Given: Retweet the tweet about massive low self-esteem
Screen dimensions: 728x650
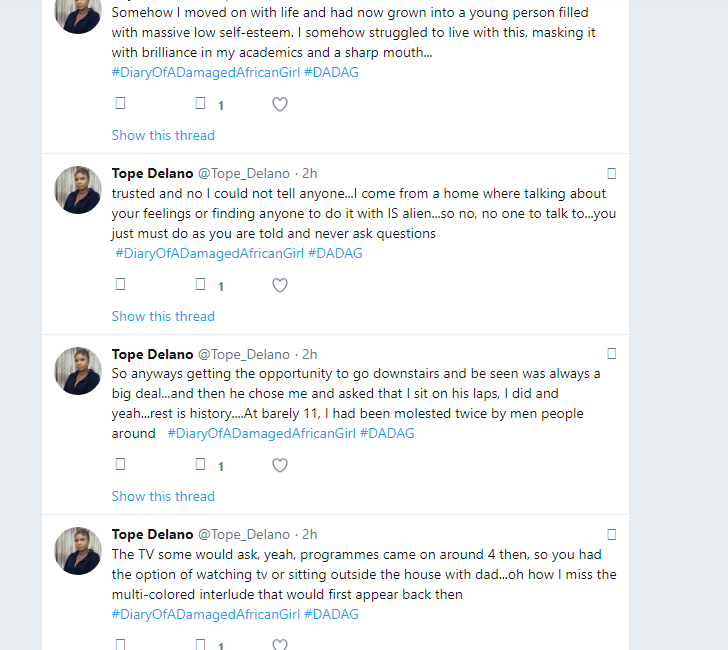Looking at the screenshot, I should [201, 104].
